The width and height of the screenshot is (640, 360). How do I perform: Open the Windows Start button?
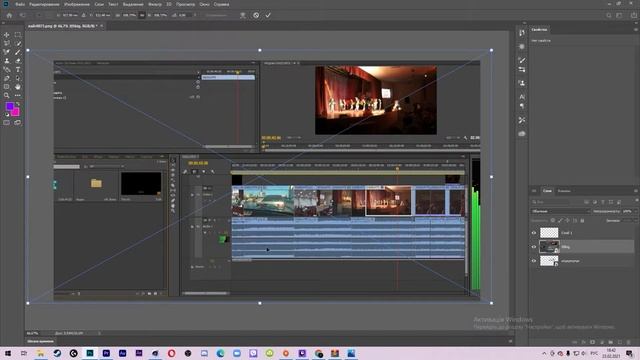[8, 353]
